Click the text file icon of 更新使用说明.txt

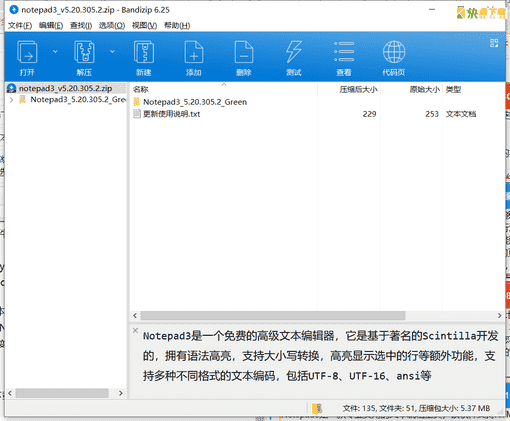coord(137,114)
